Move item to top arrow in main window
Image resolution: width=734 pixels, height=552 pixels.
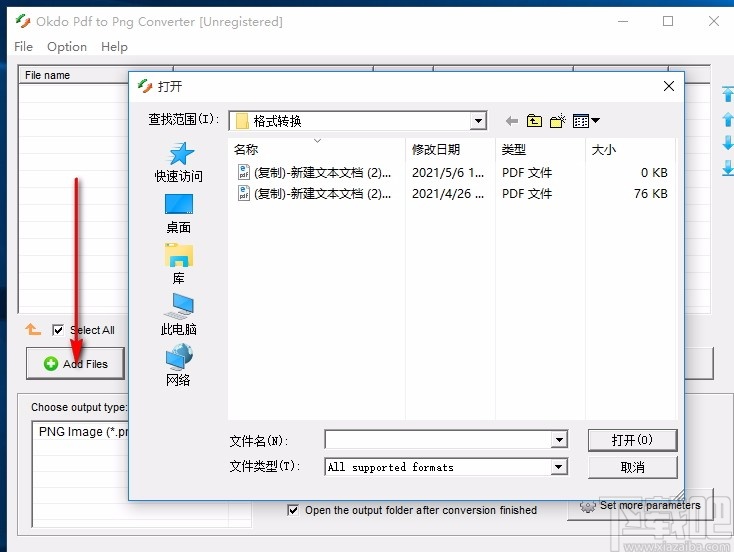[x=727, y=94]
